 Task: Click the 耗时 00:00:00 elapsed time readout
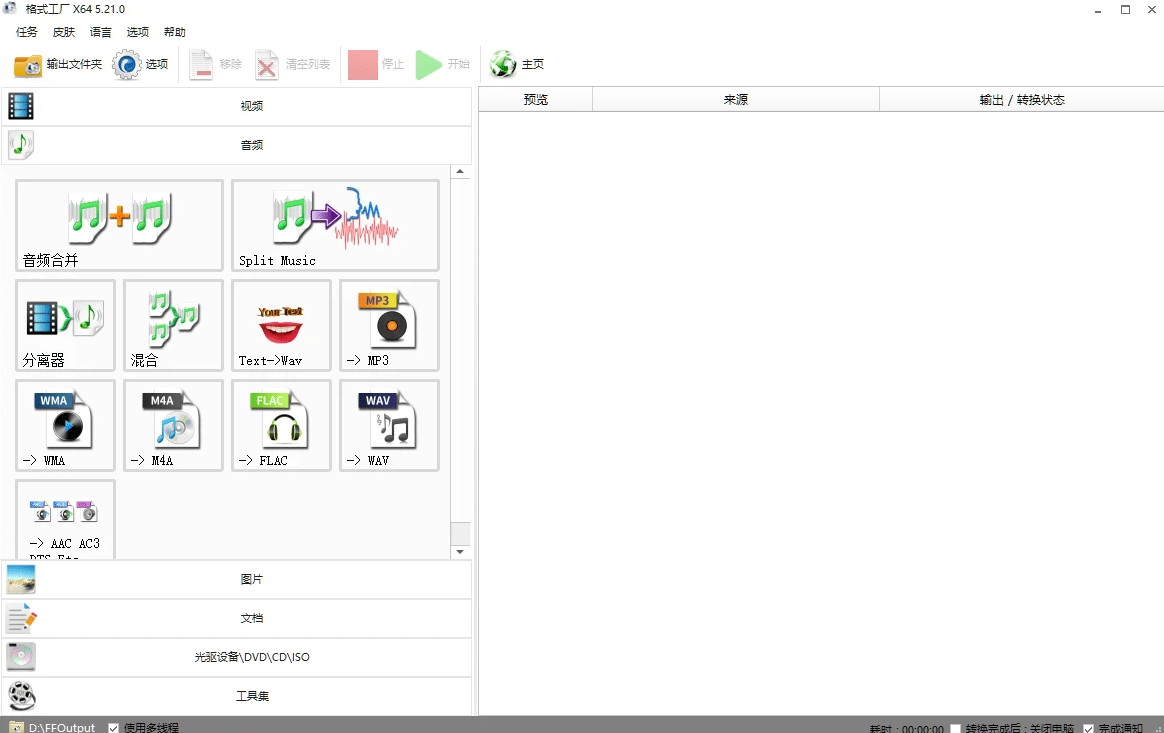pos(906,729)
